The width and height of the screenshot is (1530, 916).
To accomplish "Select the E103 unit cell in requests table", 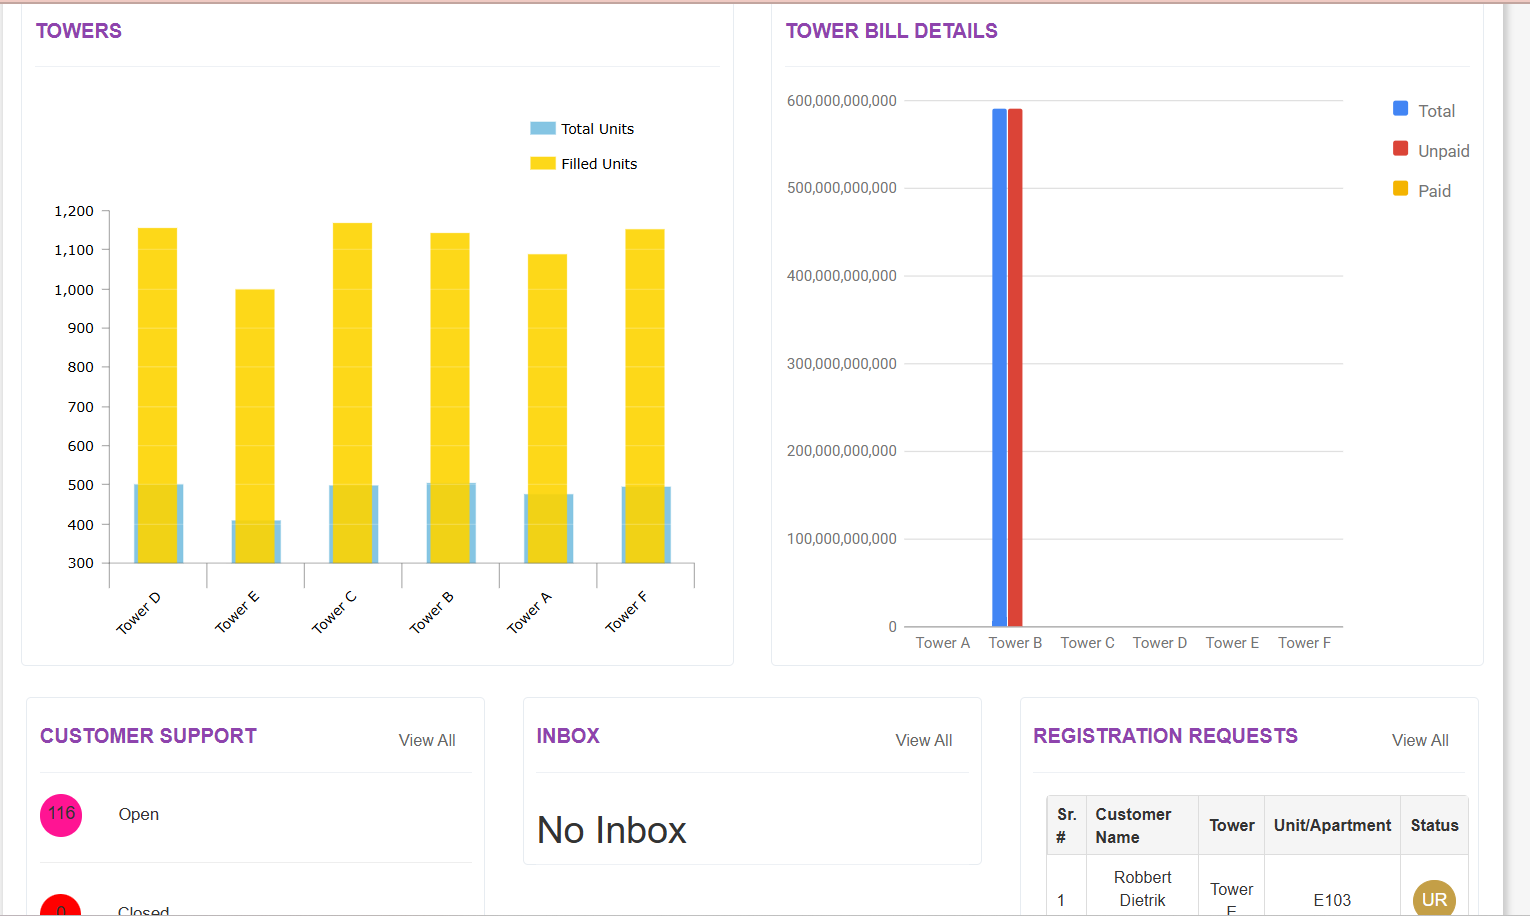I will (1332, 900).
